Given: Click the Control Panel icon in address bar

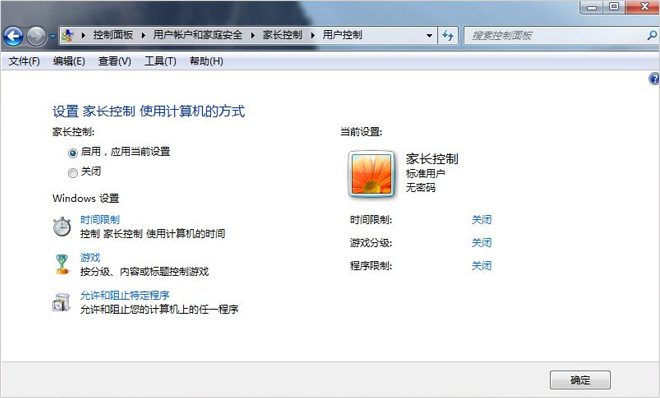Looking at the screenshot, I should (67, 35).
